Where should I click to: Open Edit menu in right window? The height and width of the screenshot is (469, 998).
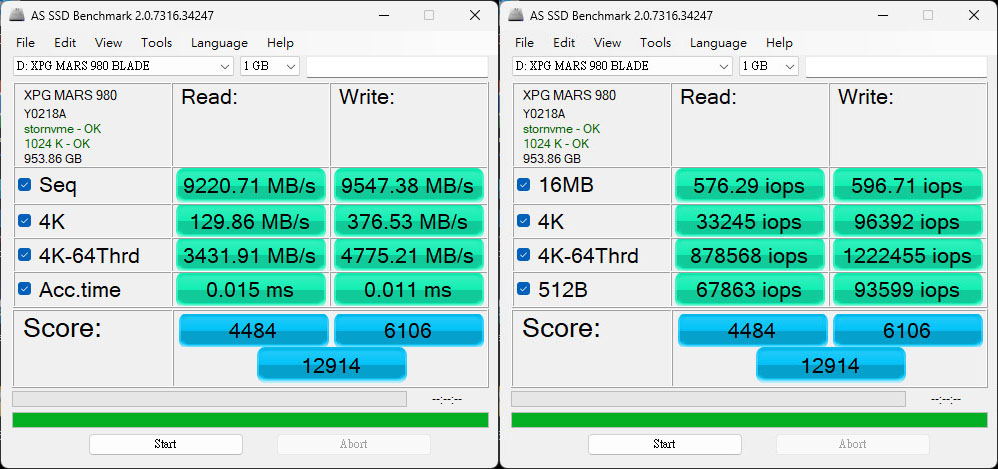[564, 43]
